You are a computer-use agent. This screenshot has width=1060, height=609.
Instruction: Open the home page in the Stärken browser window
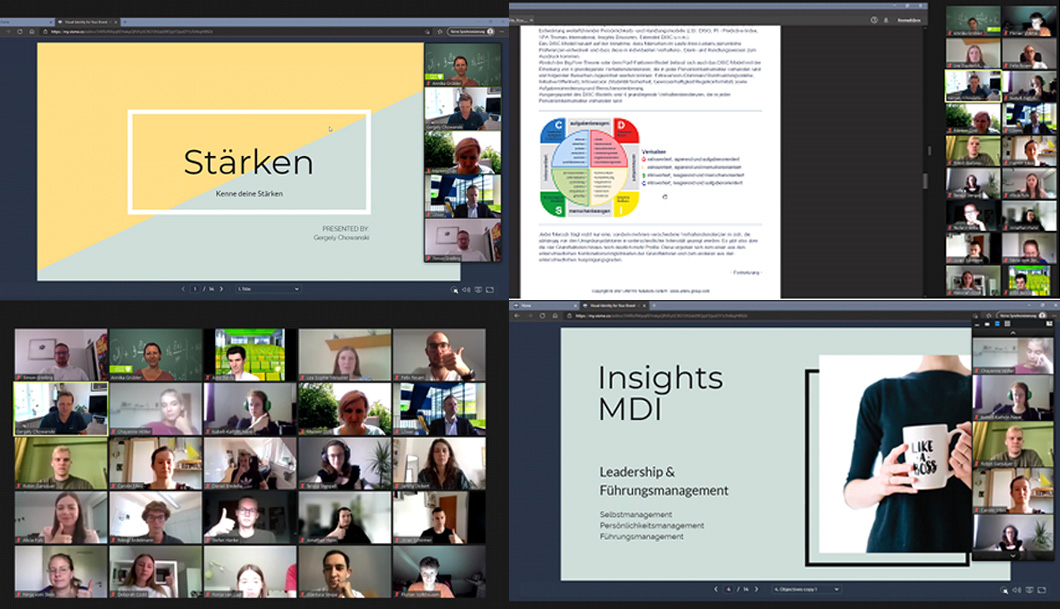31,31
